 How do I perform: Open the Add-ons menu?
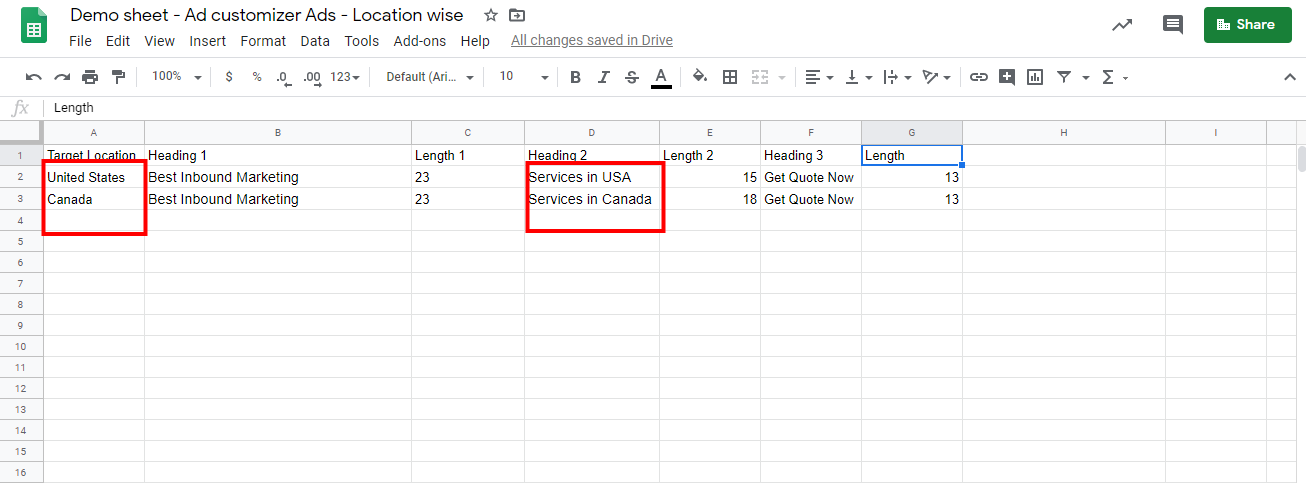[420, 41]
